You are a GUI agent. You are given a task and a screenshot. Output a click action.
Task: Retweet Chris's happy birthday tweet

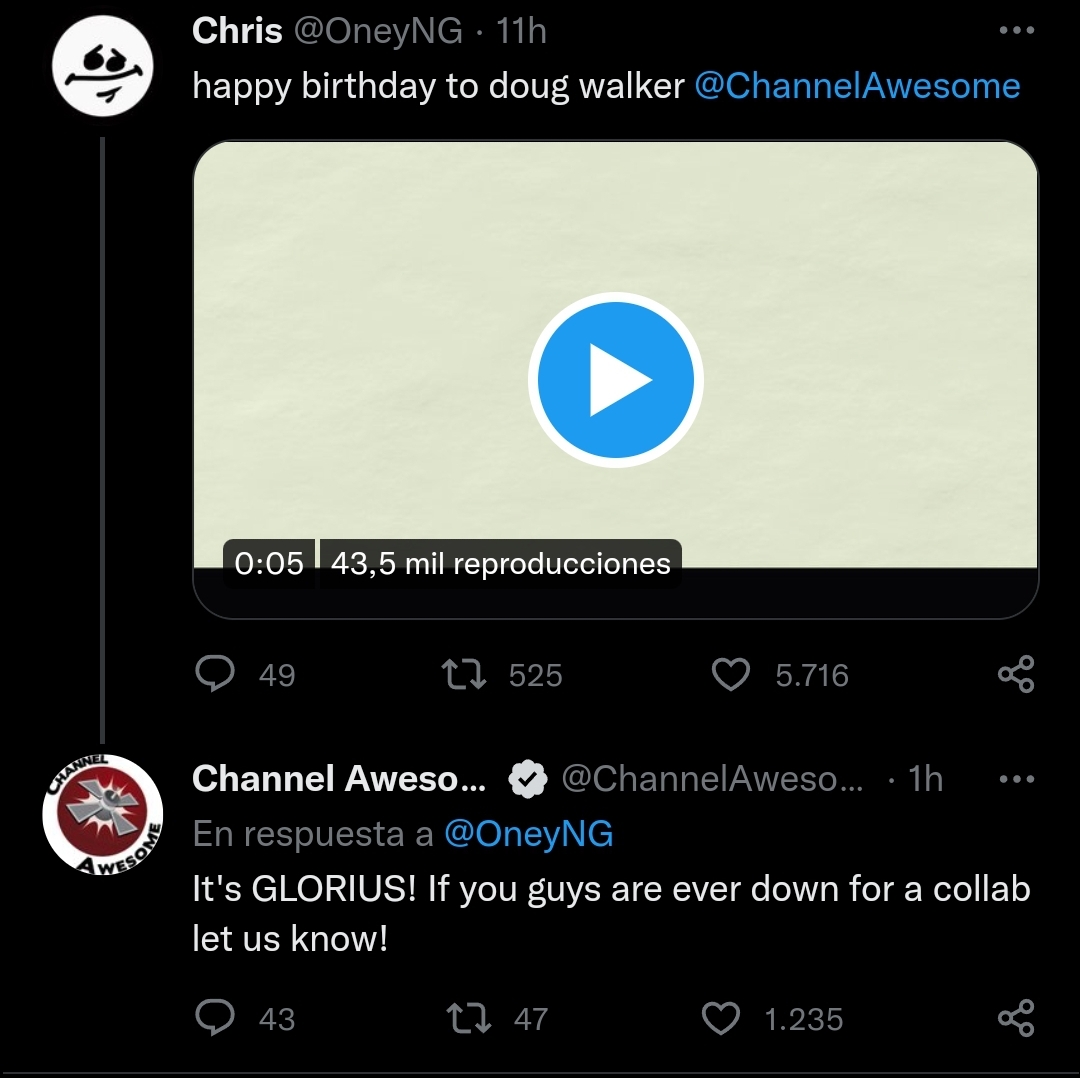pos(464,674)
